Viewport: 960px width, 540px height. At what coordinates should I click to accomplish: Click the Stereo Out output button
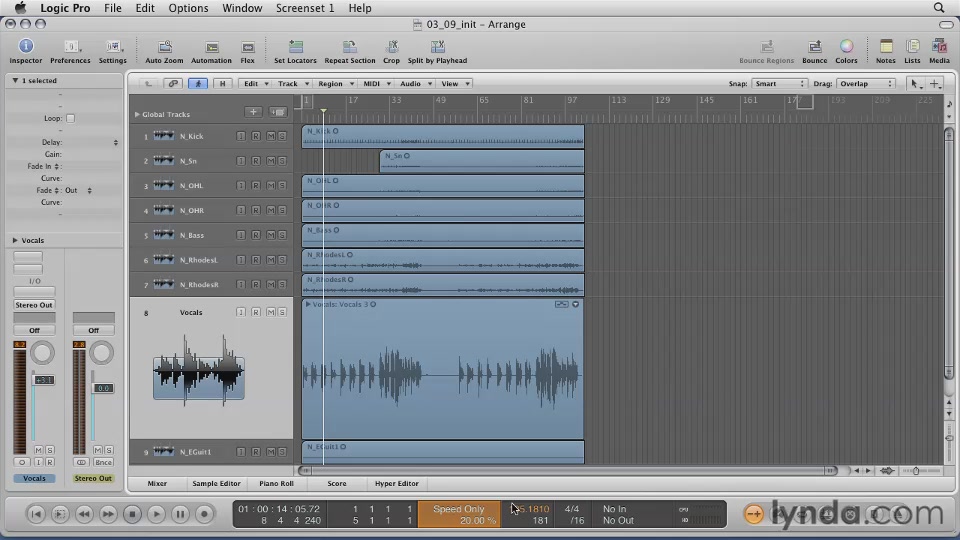34,305
